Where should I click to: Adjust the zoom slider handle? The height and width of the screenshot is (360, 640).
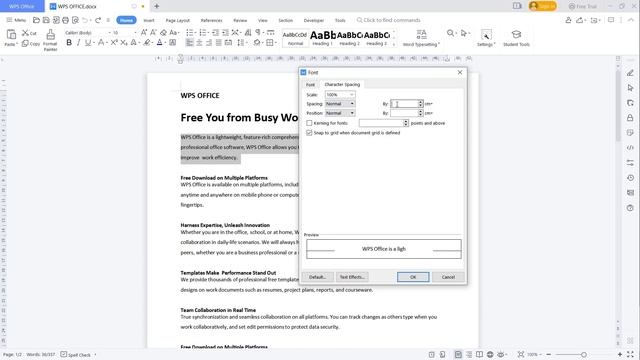coord(584,355)
